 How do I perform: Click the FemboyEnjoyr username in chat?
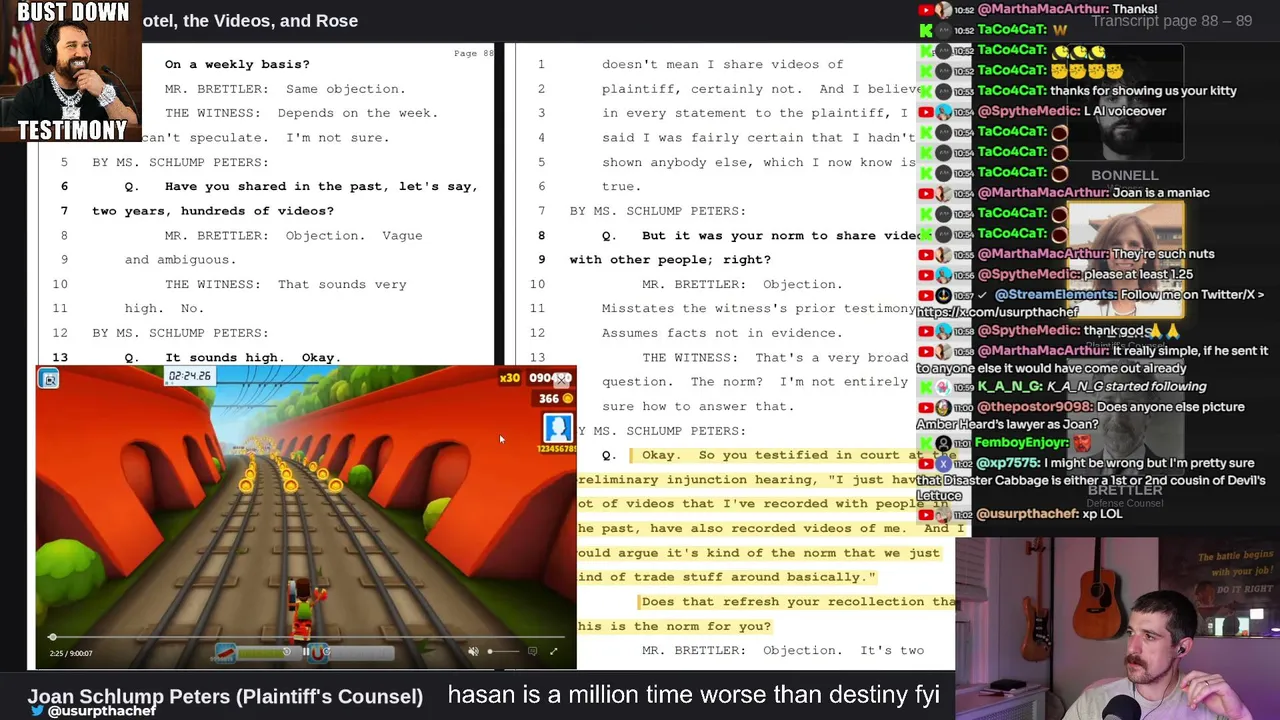pyautogui.click(x=1023, y=443)
